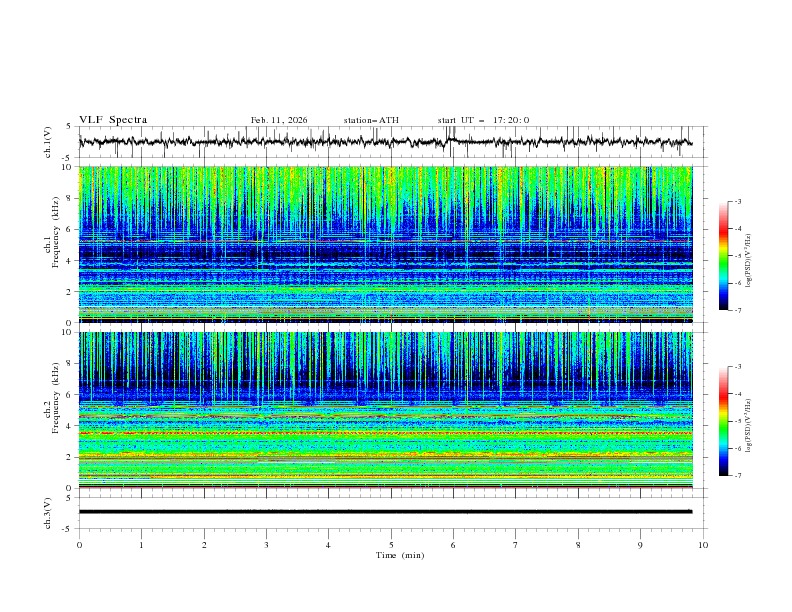
Task: Click time-axis tick label "10"
Action: 703,545
